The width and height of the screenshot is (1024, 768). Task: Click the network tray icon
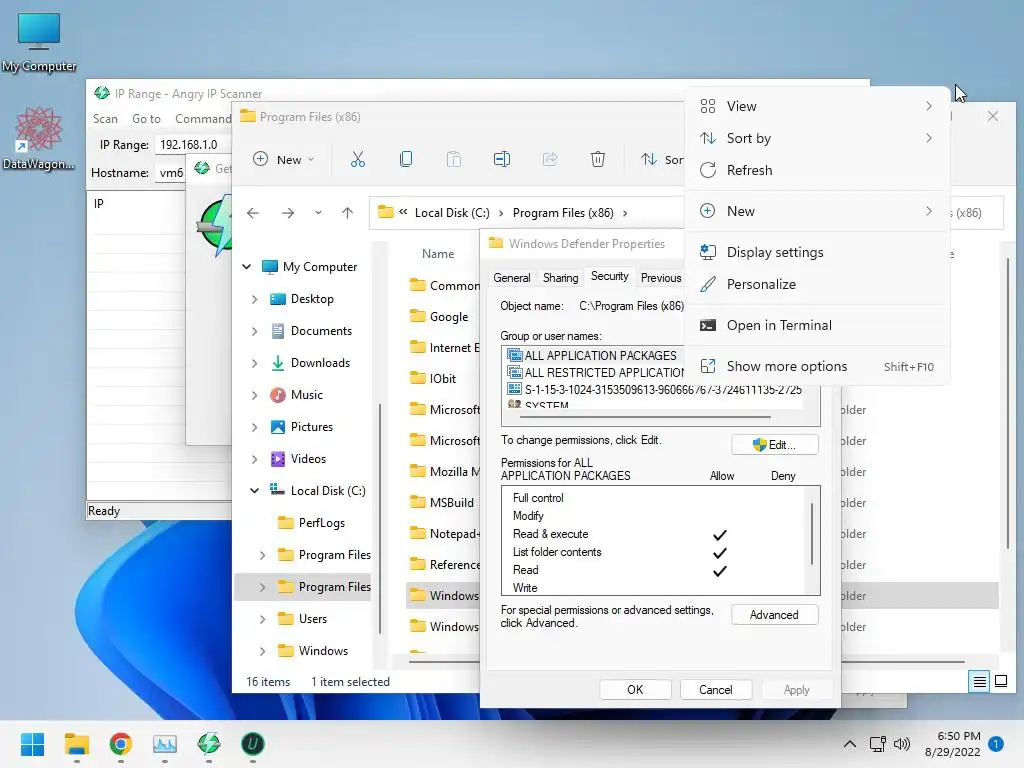877,744
